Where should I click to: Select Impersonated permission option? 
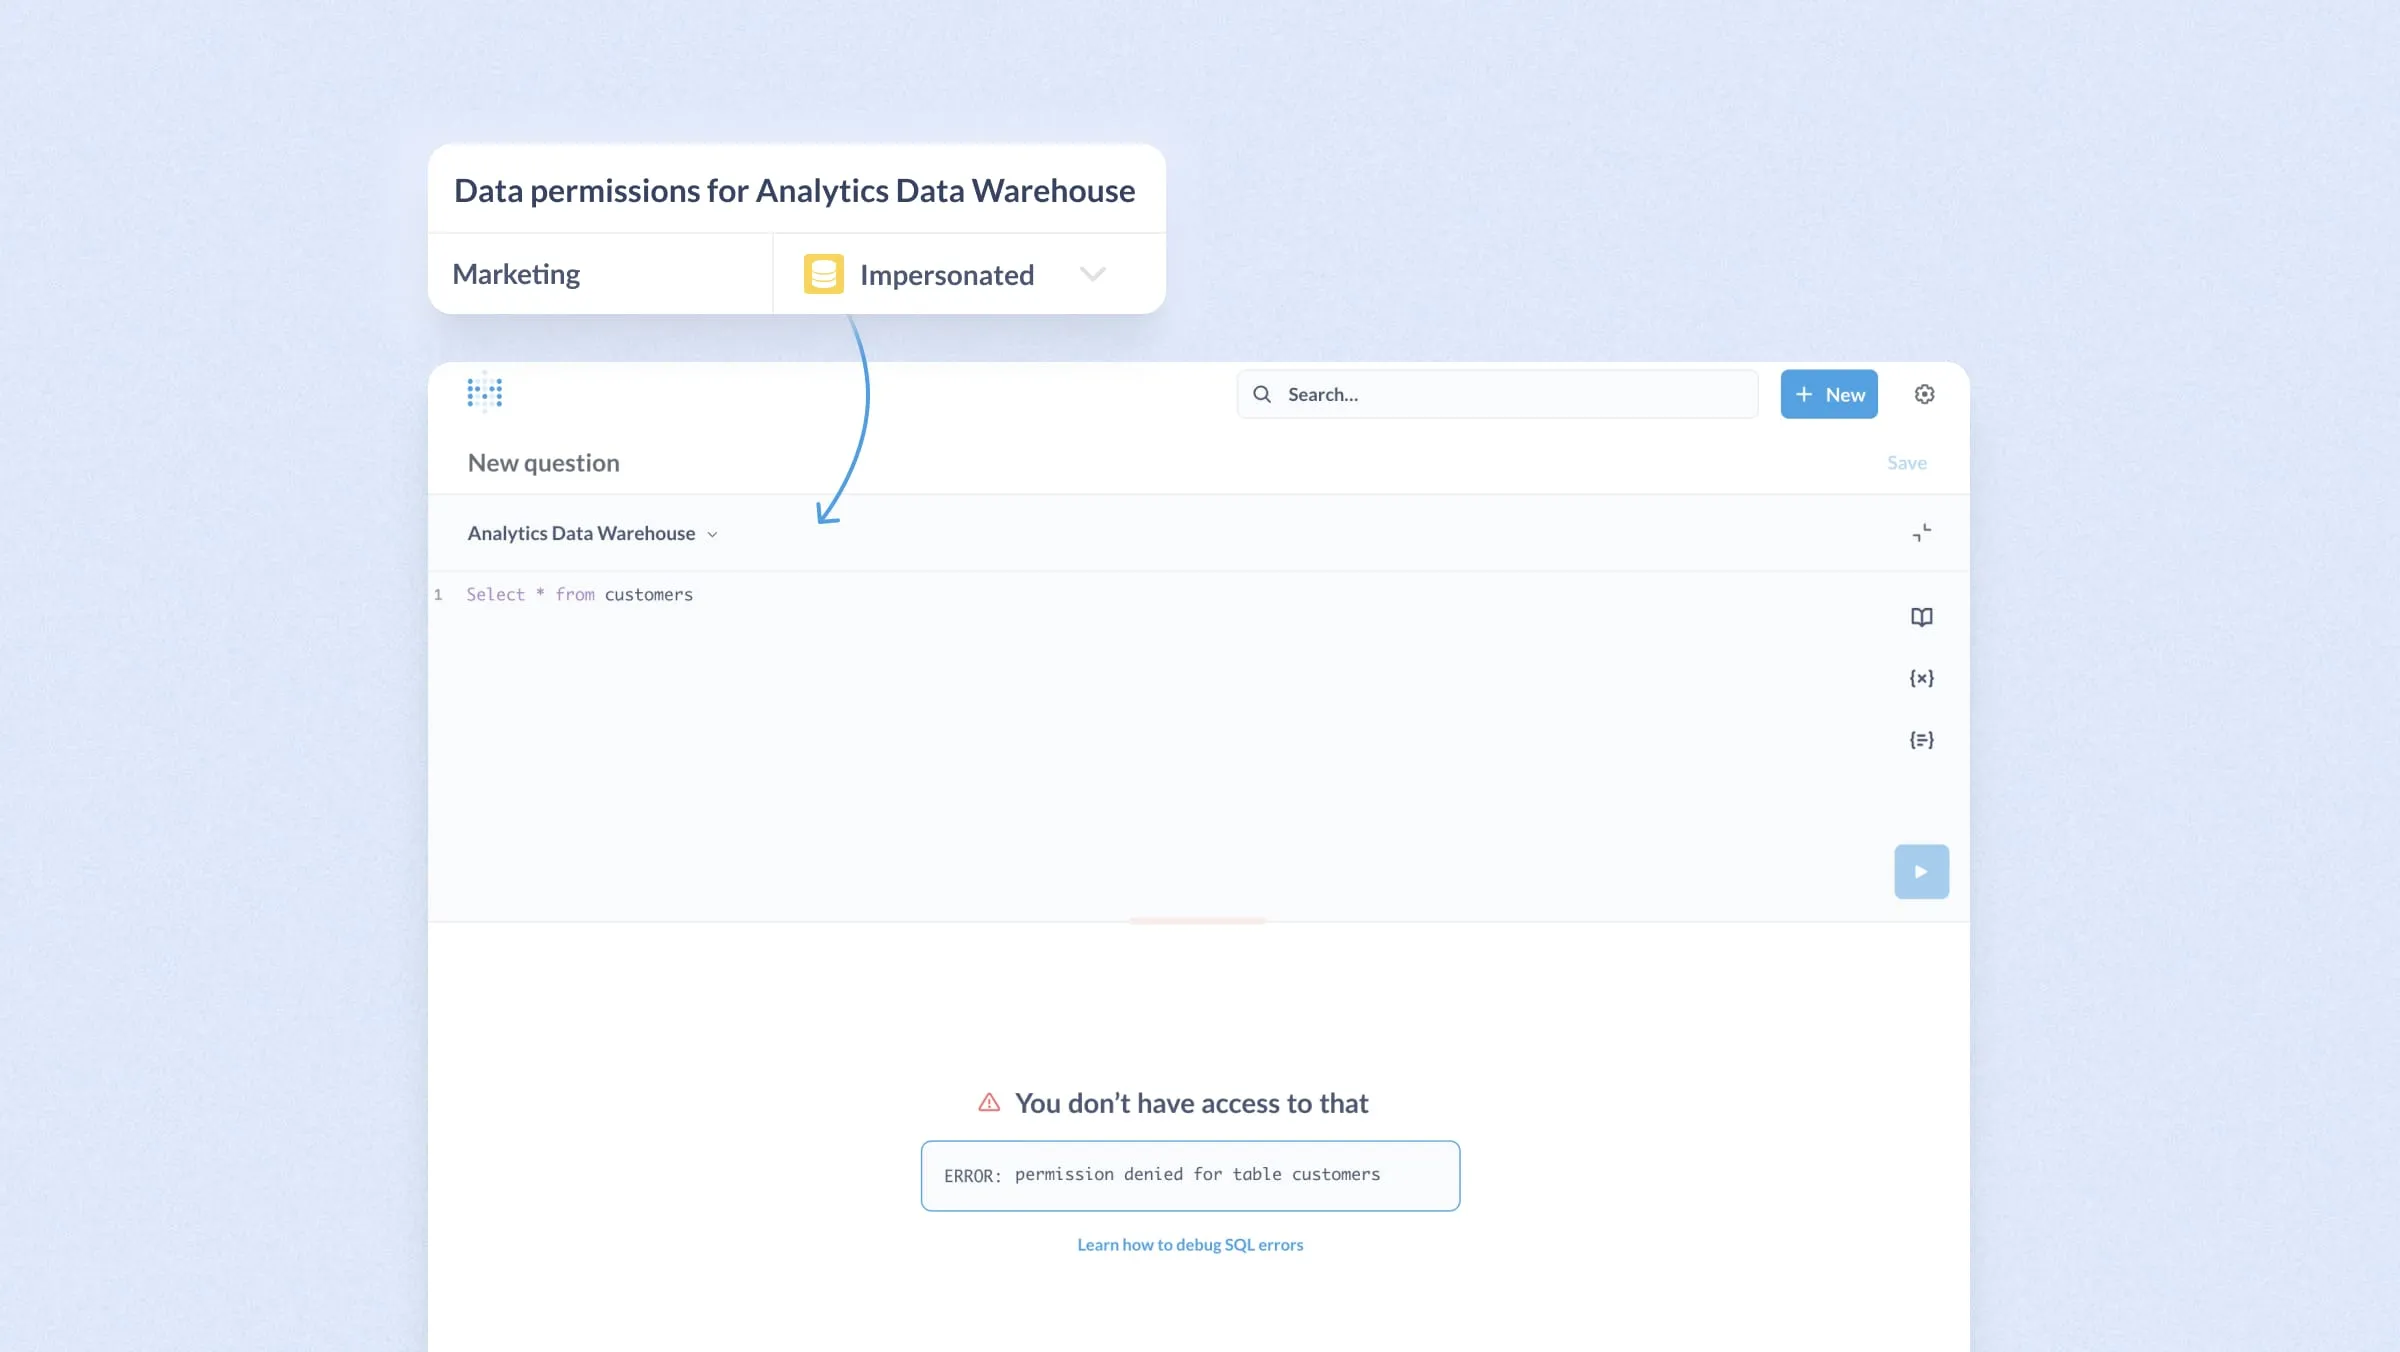point(946,275)
